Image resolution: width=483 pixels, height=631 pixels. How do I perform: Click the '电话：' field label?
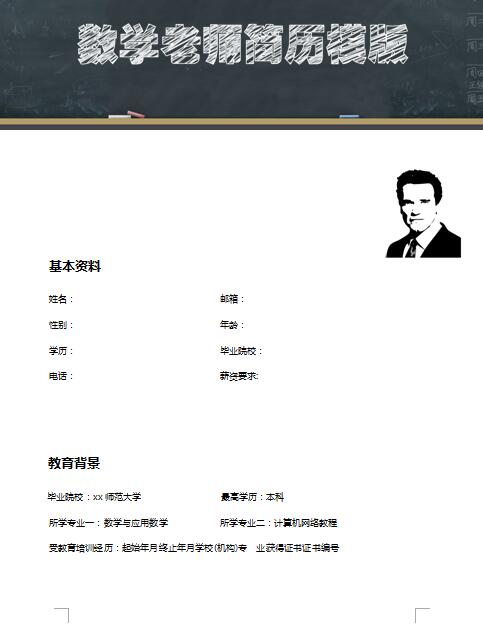click(x=61, y=376)
